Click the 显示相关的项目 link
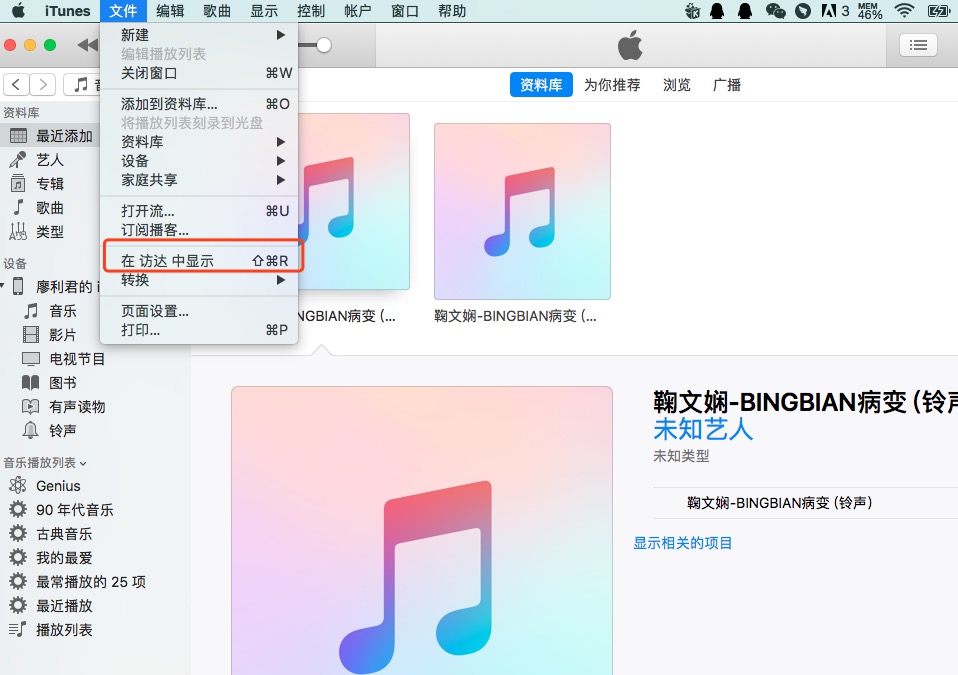This screenshot has height=675, width=958. coord(682,542)
